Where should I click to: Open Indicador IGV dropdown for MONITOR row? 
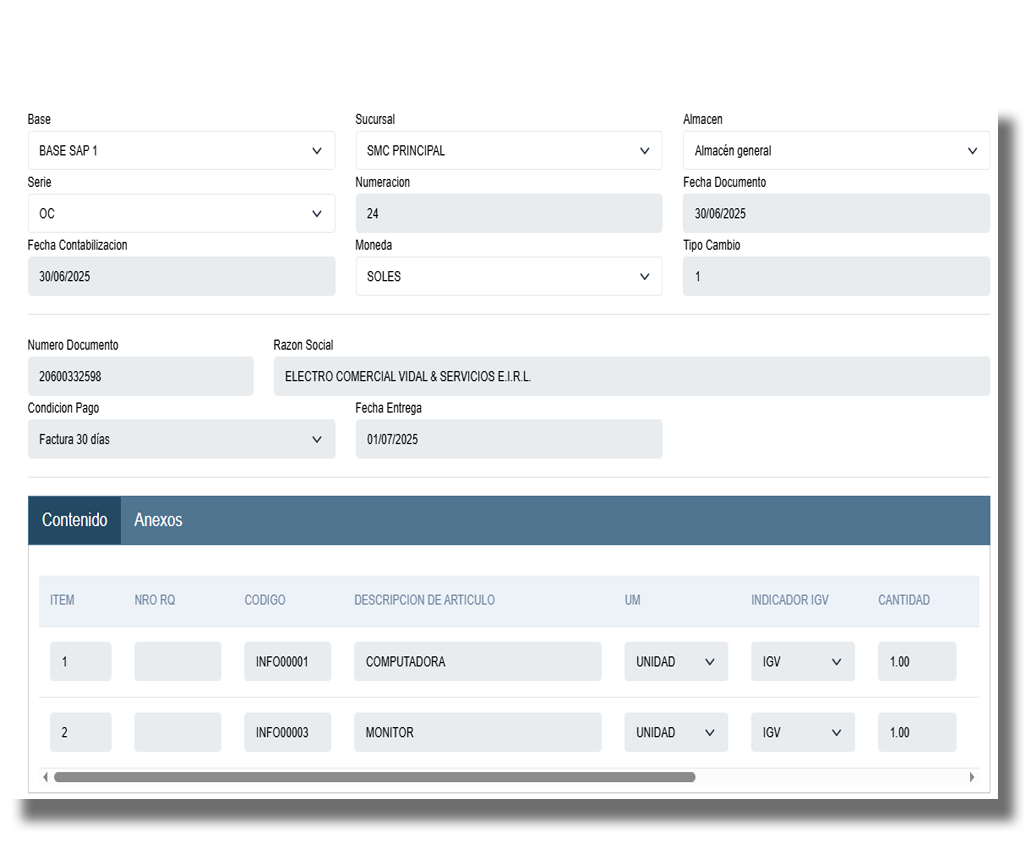[803, 733]
